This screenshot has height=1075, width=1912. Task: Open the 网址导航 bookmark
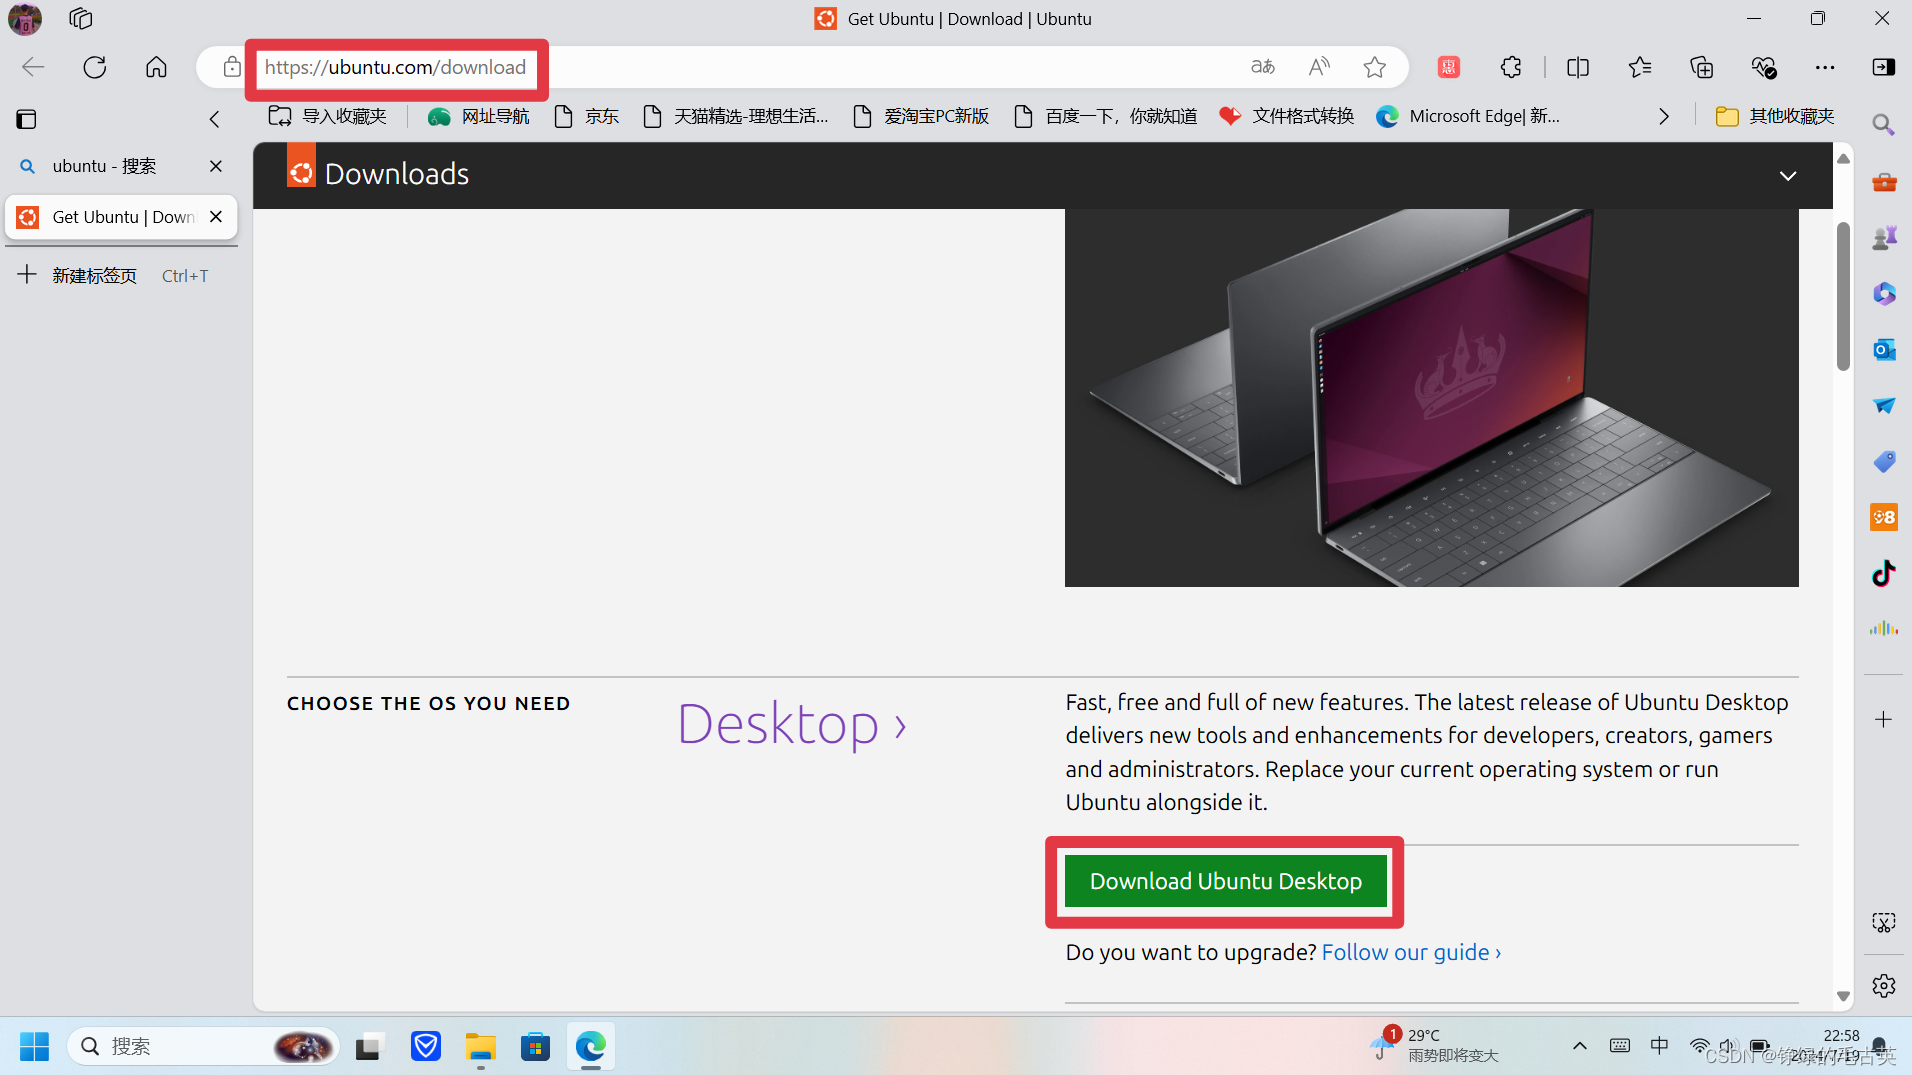(x=478, y=116)
